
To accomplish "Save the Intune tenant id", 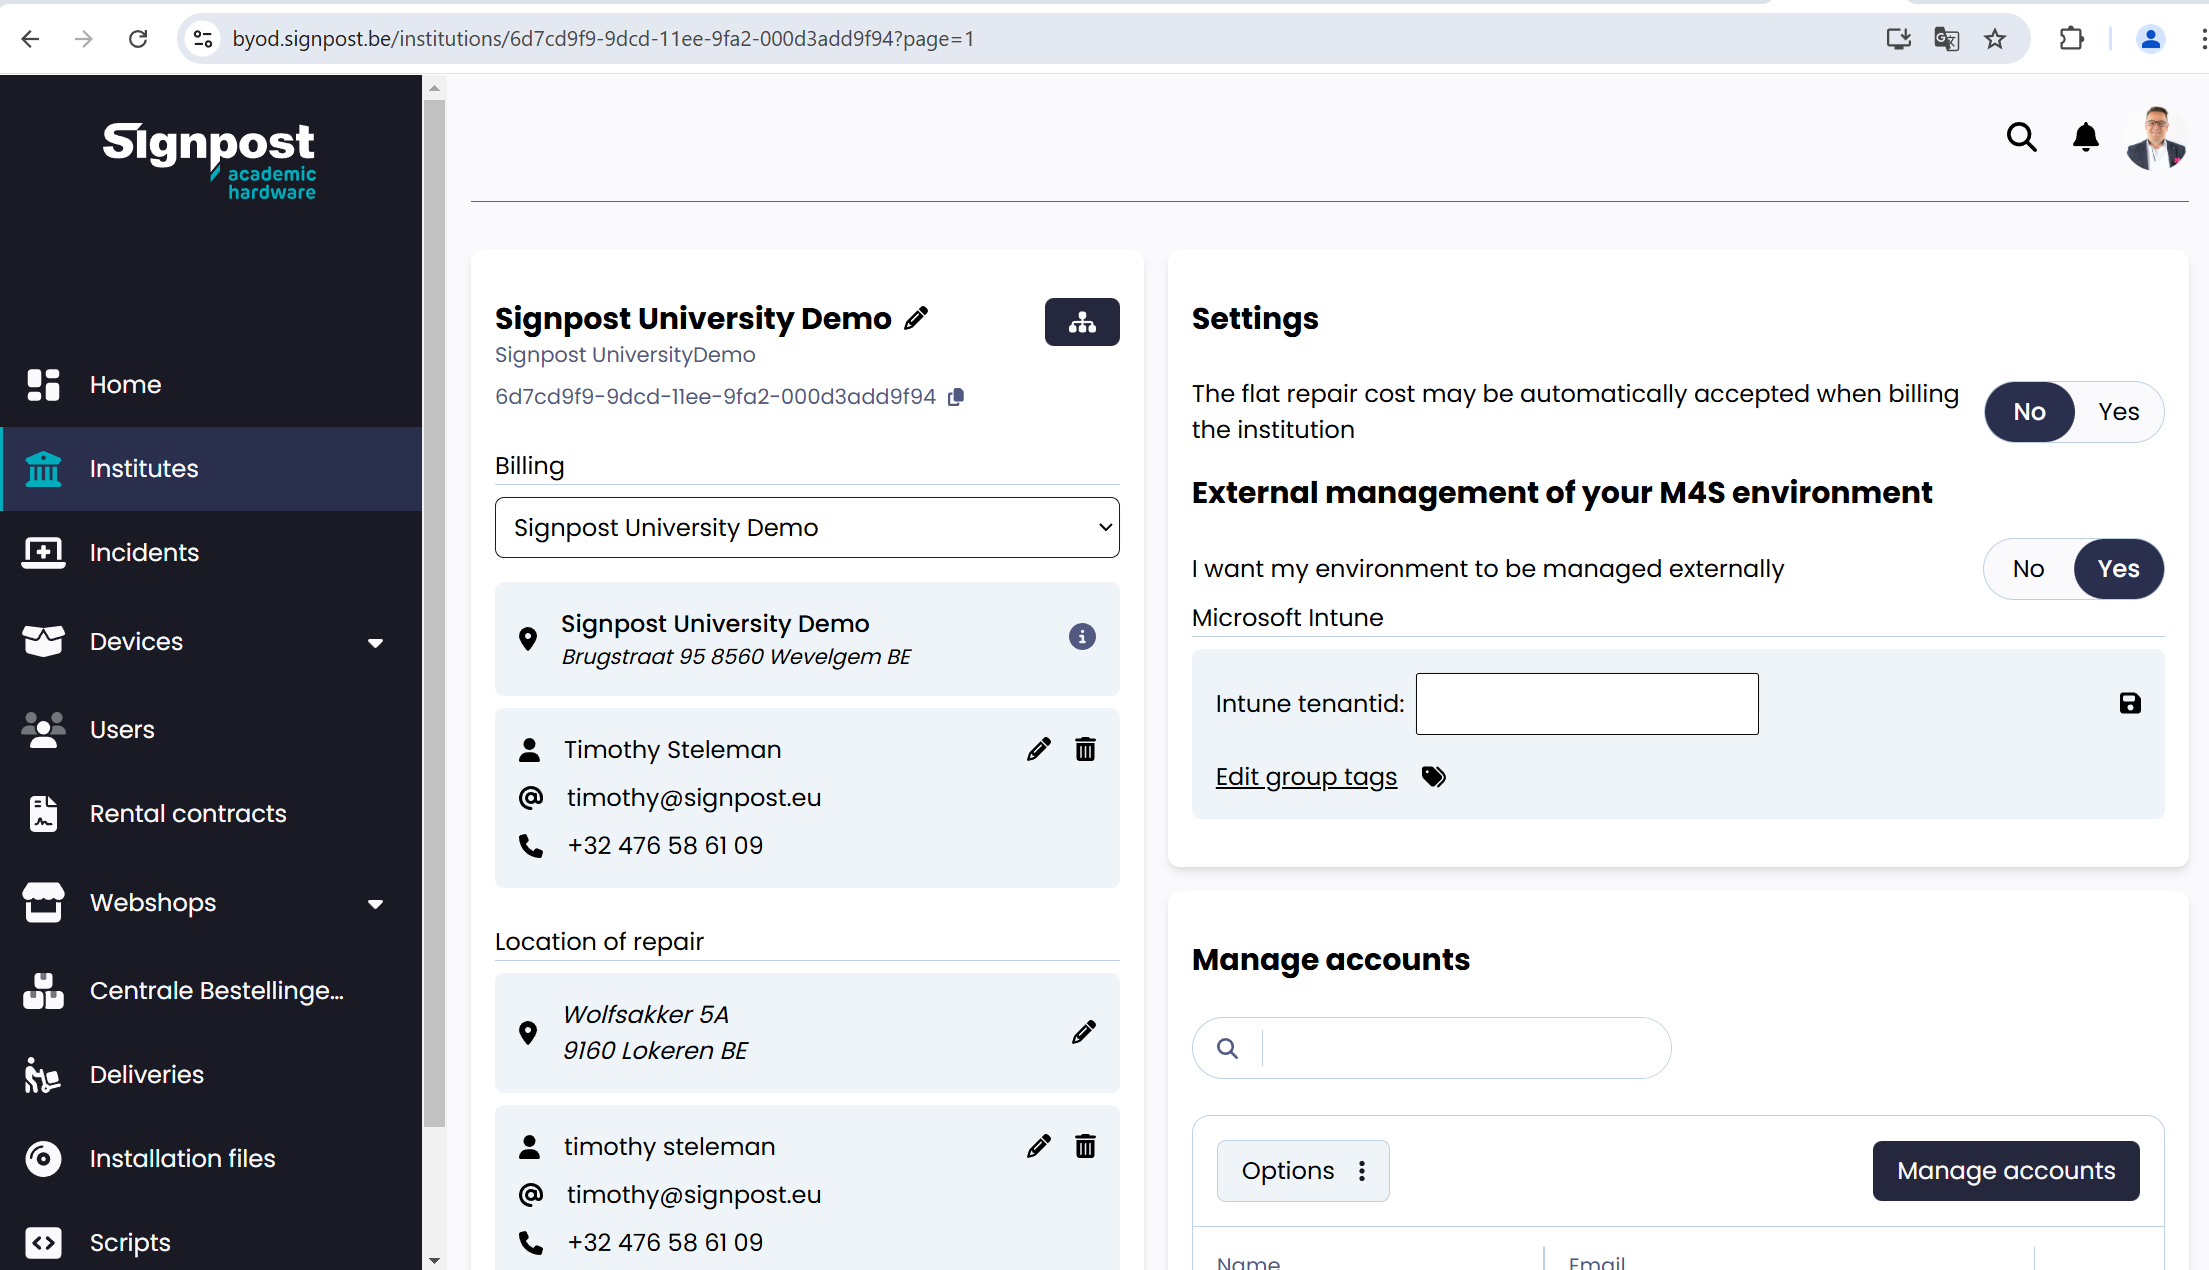I will 2130,703.
